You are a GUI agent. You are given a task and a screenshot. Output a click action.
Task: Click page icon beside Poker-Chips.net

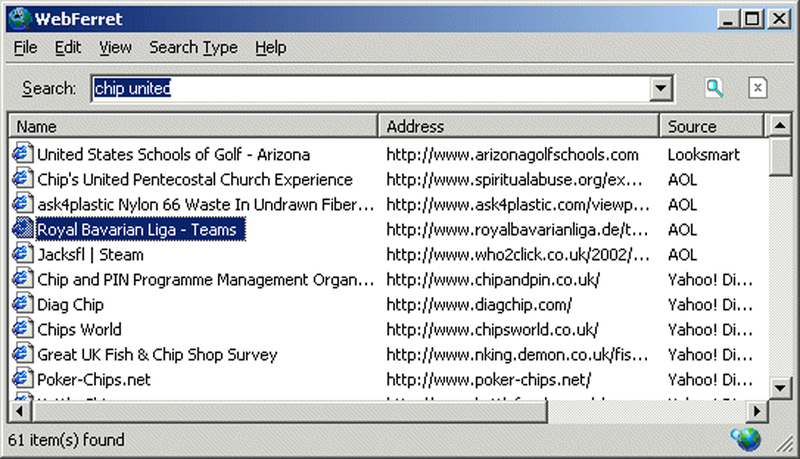[x=22, y=379]
